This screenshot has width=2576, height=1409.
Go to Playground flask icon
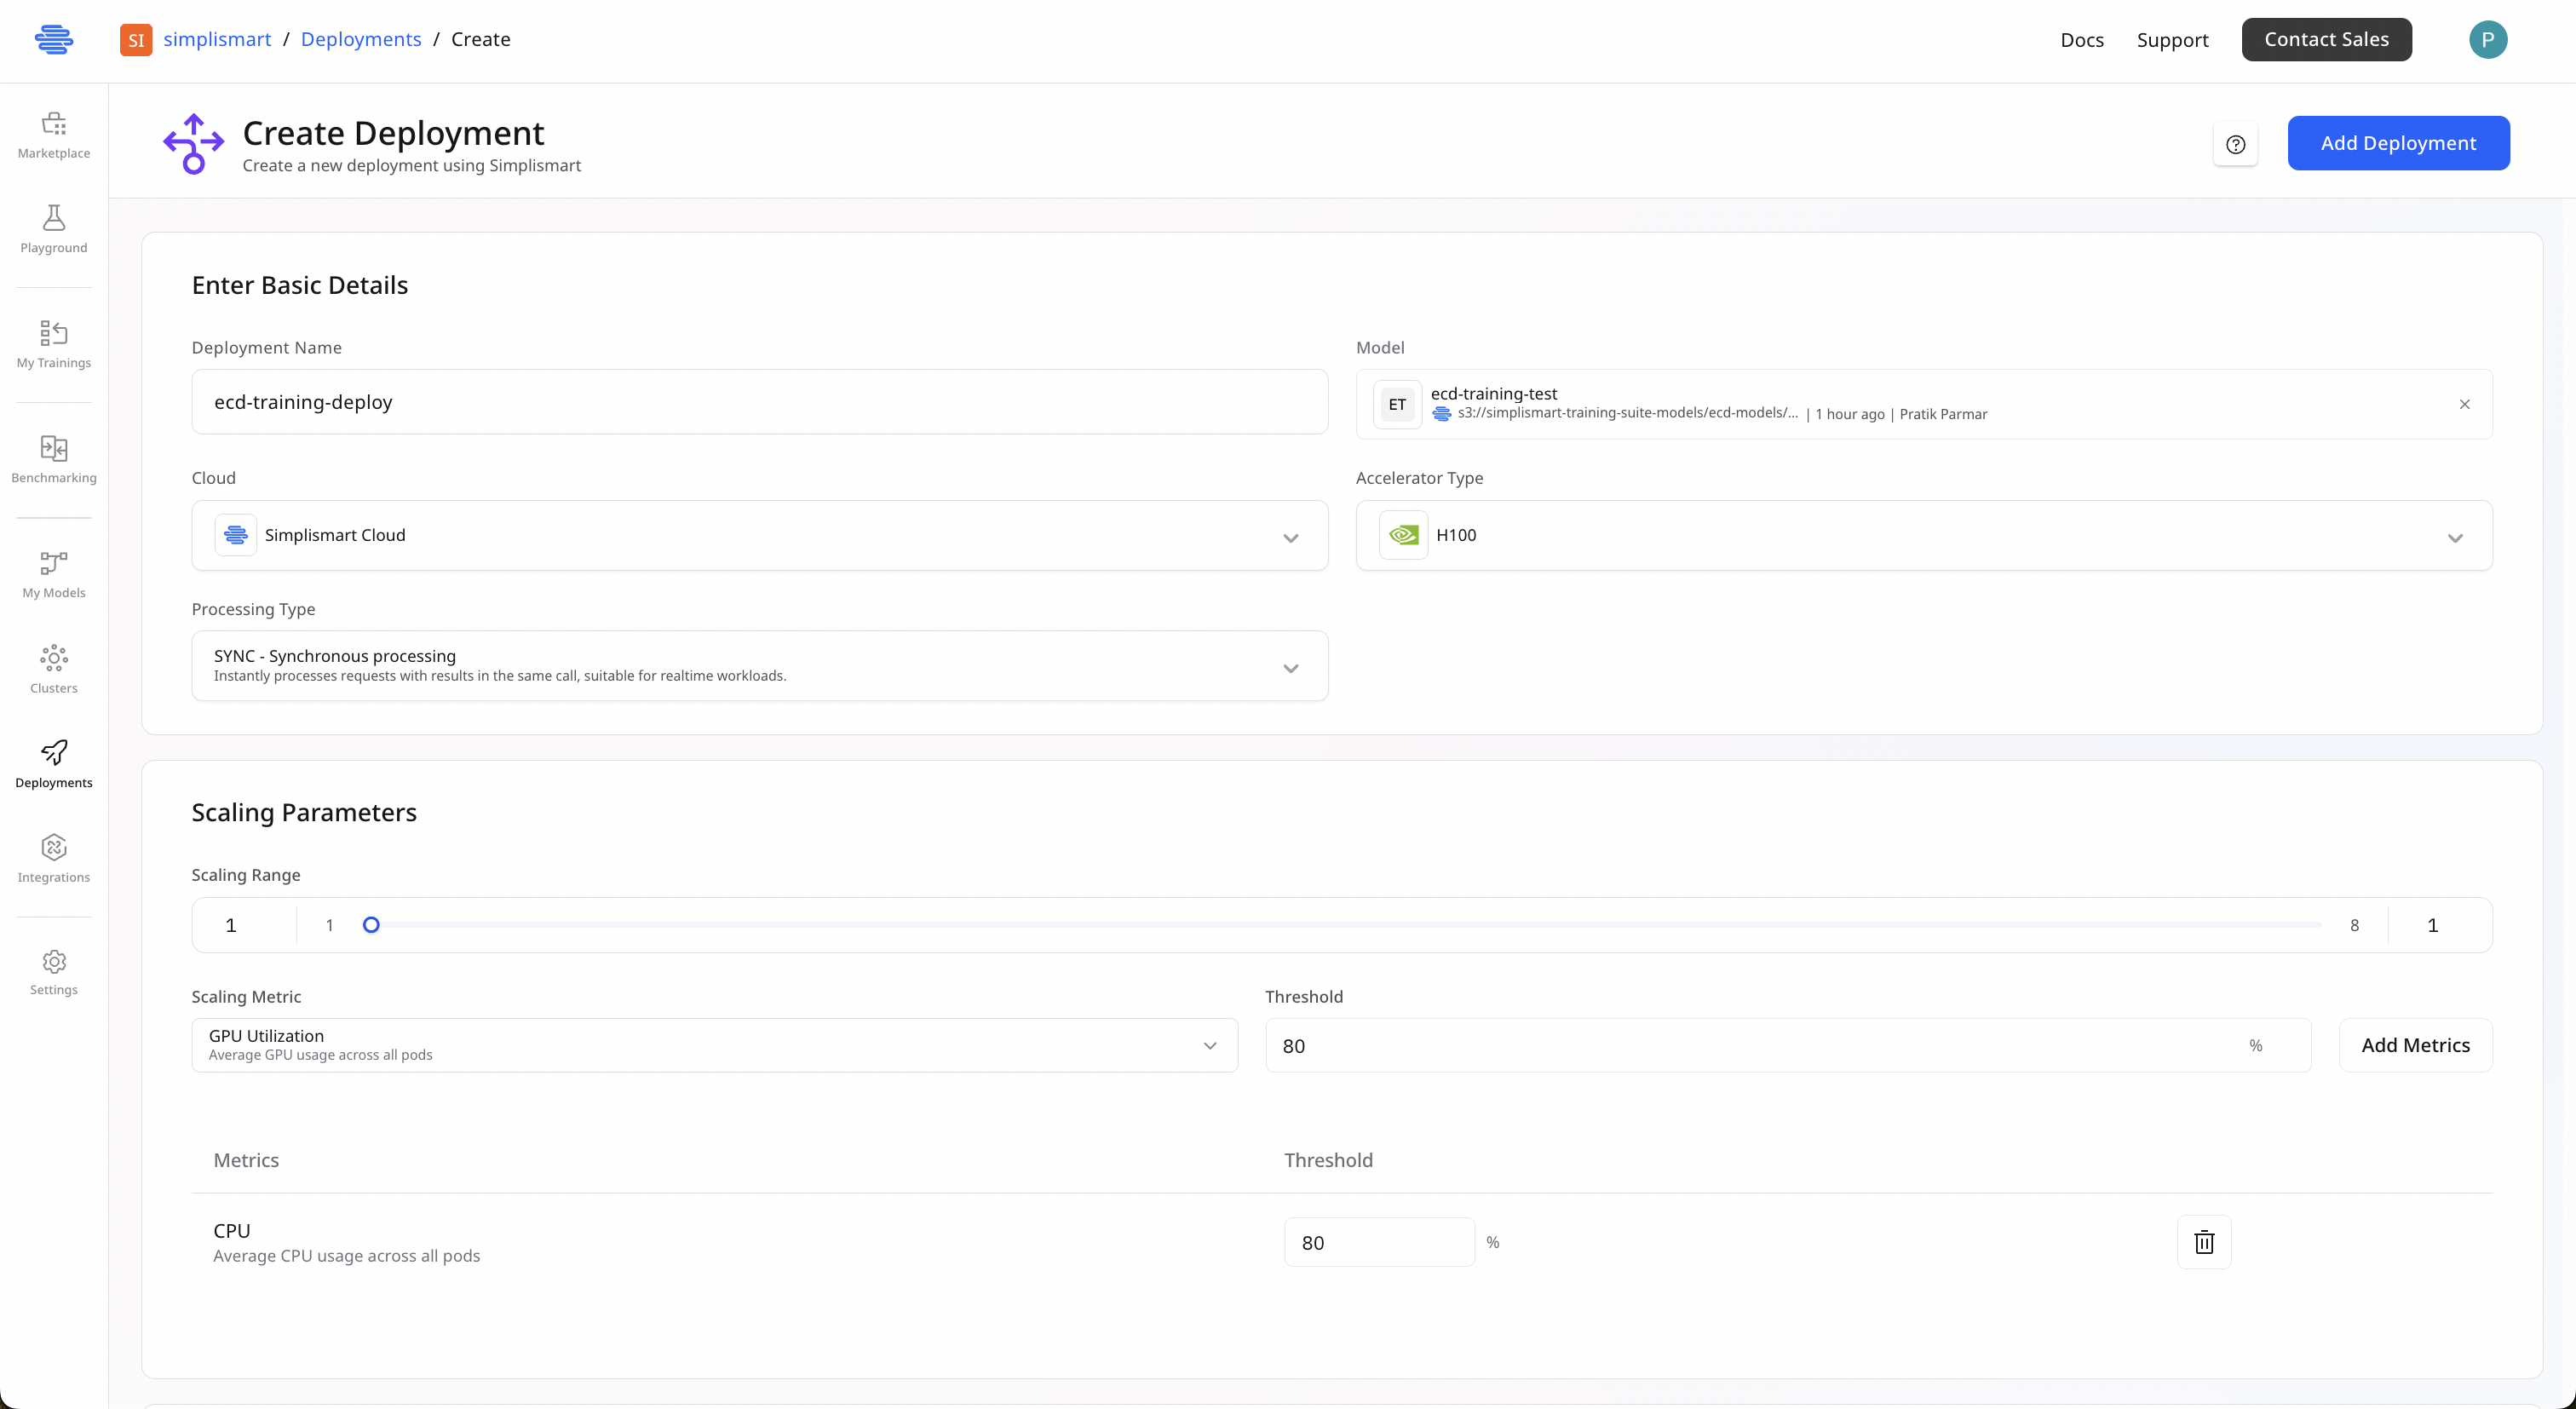click(x=54, y=229)
